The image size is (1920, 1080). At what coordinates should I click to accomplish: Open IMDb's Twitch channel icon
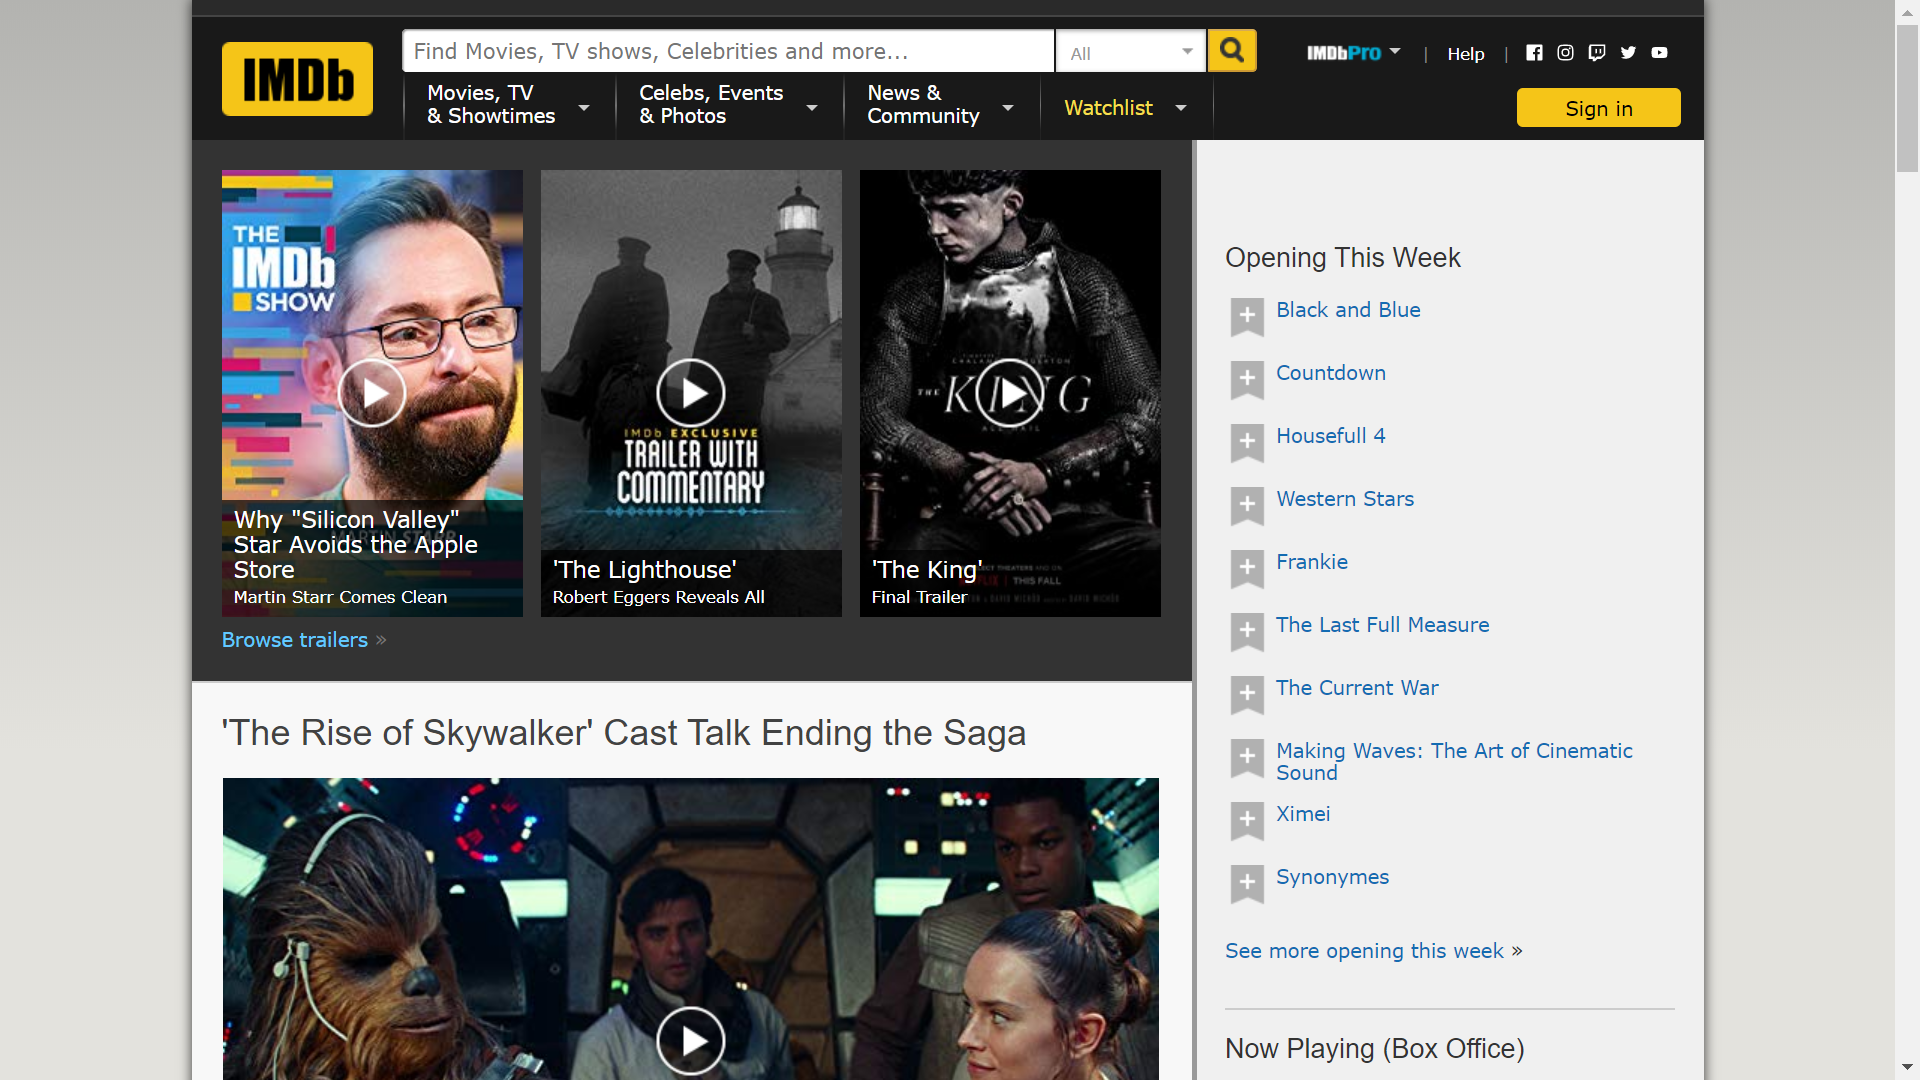[1597, 53]
